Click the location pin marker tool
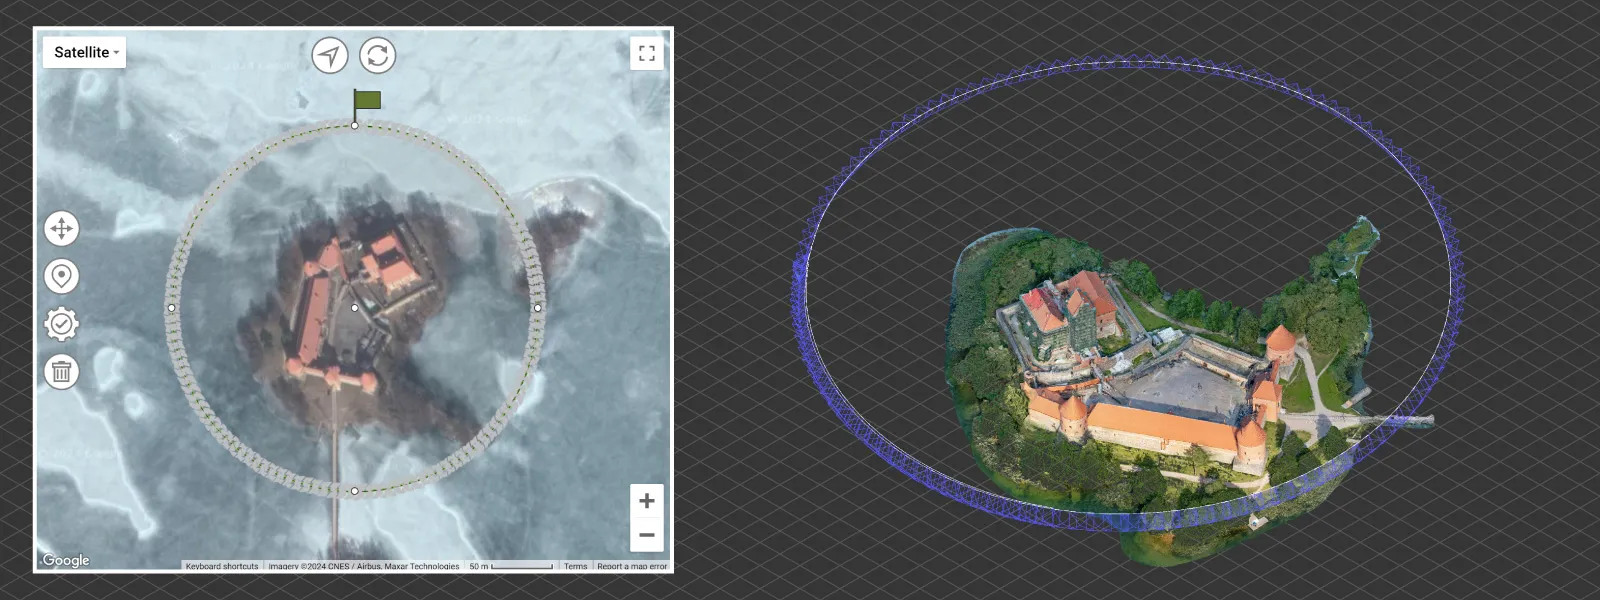The height and width of the screenshot is (600, 1600). pyautogui.click(x=61, y=277)
